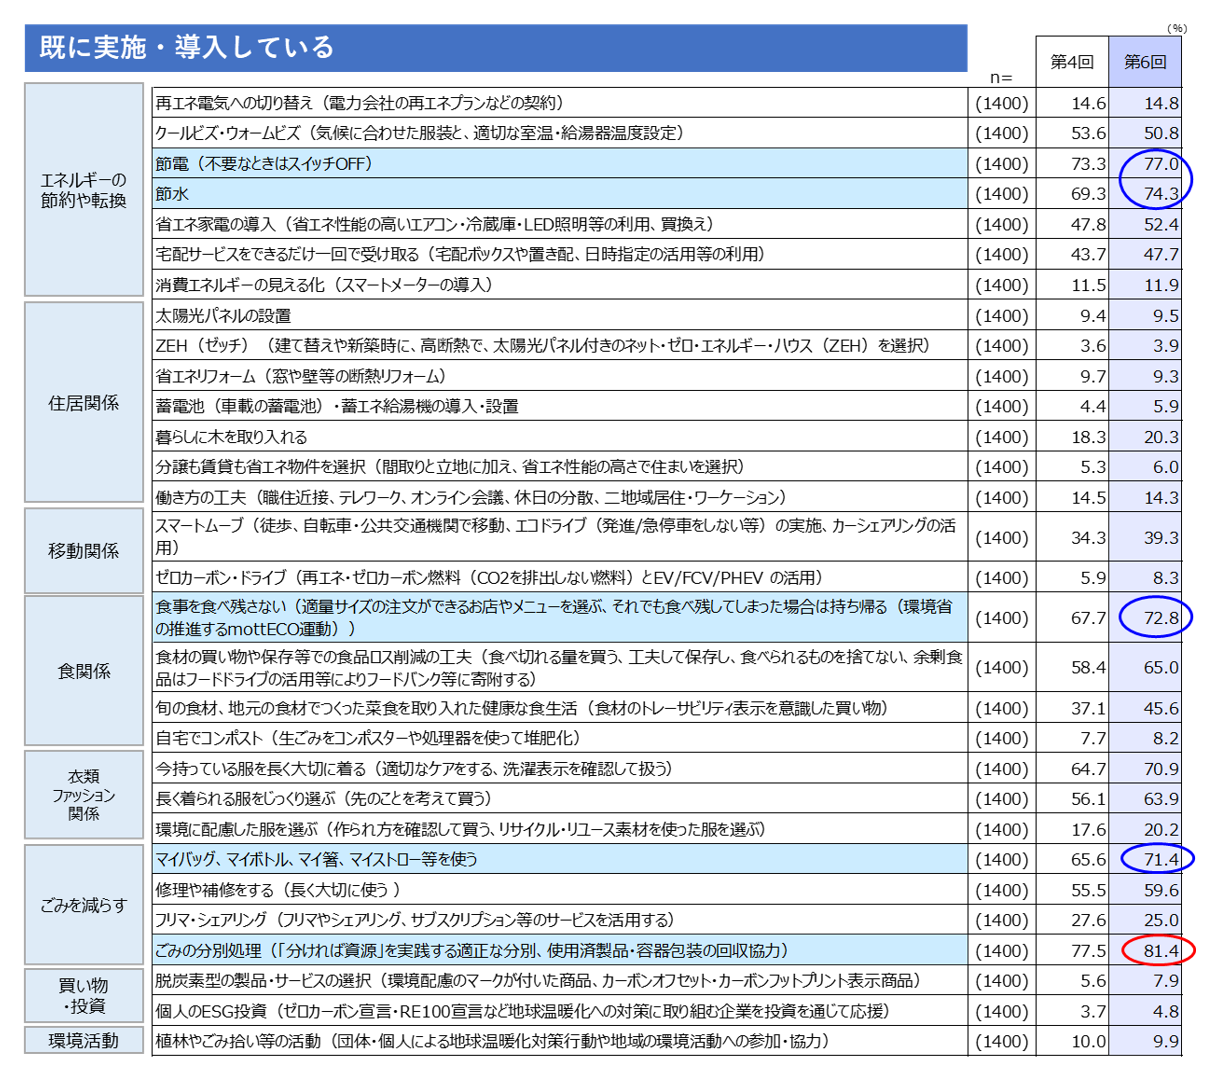Select the 食関係 category label
Image resolution: width=1215 pixels, height=1071 pixels.
(x=84, y=671)
